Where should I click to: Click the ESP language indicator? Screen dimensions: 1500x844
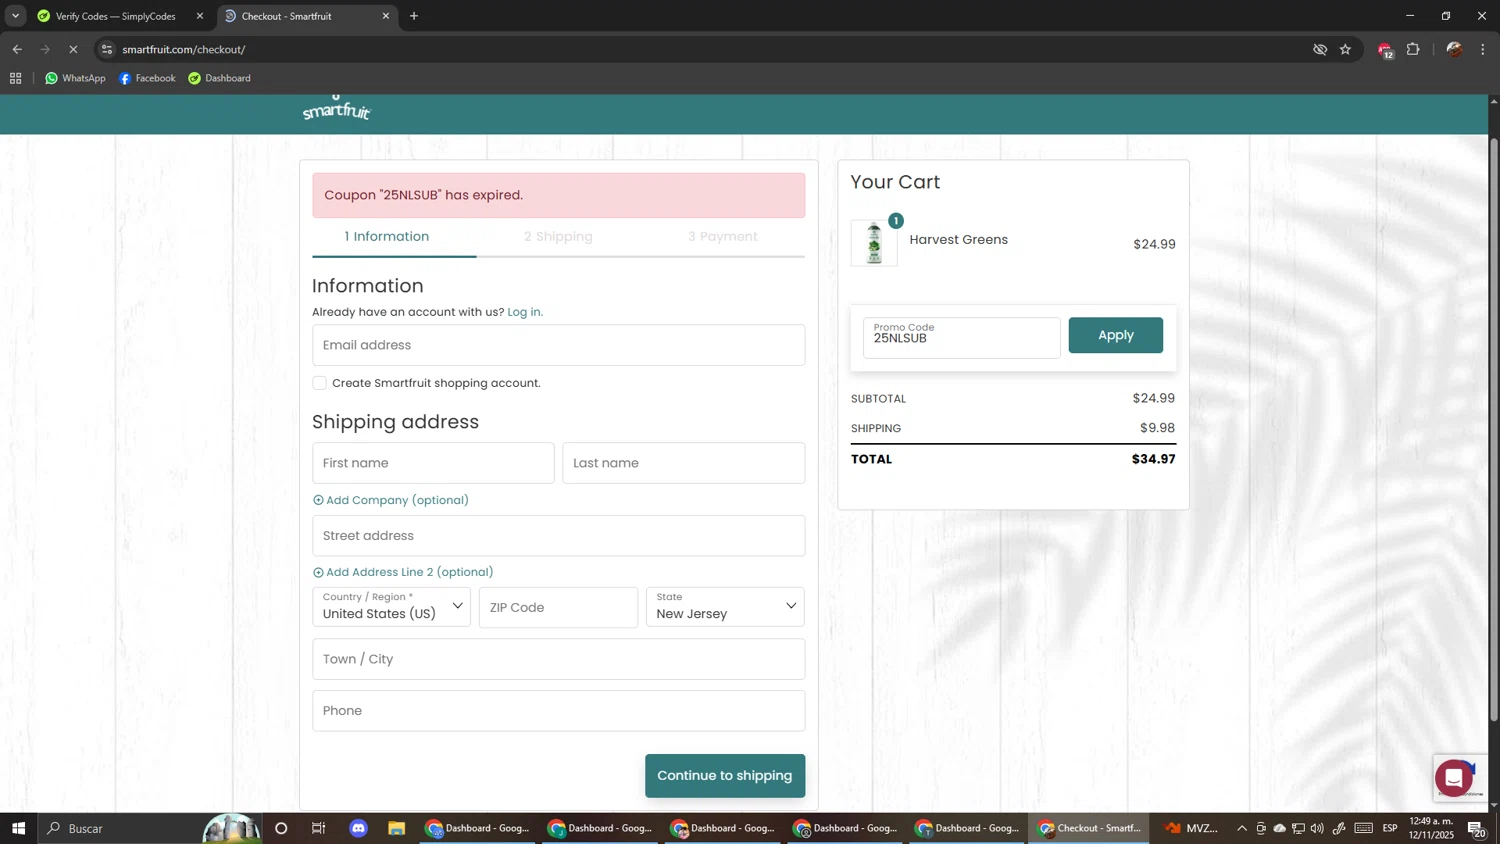tap(1390, 828)
